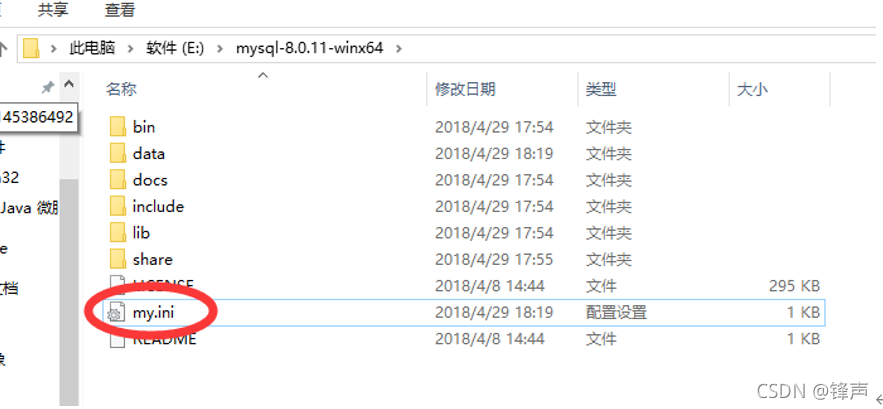Select the share folder icon
883x409 pixels.
click(118, 259)
